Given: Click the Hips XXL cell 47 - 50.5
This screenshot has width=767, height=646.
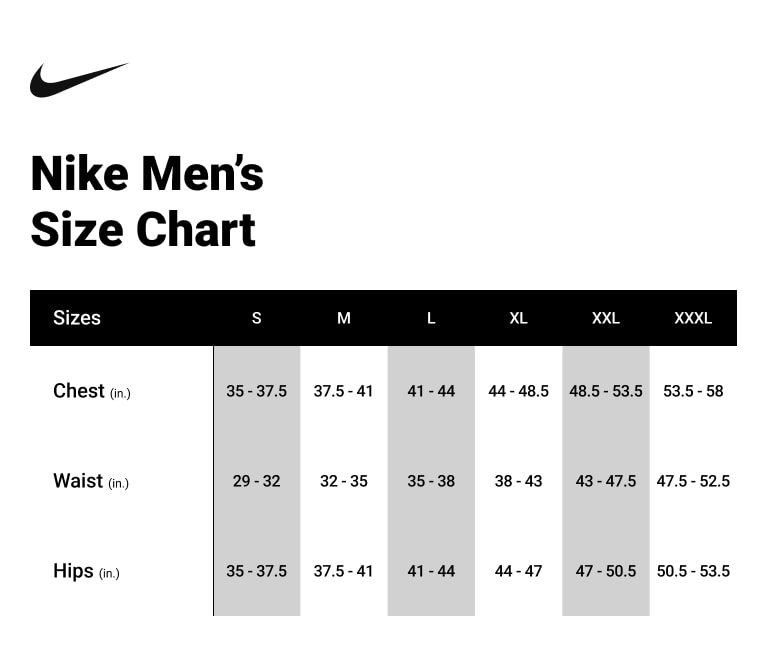Looking at the screenshot, I should pyautogui.click(x=605, y=571).
